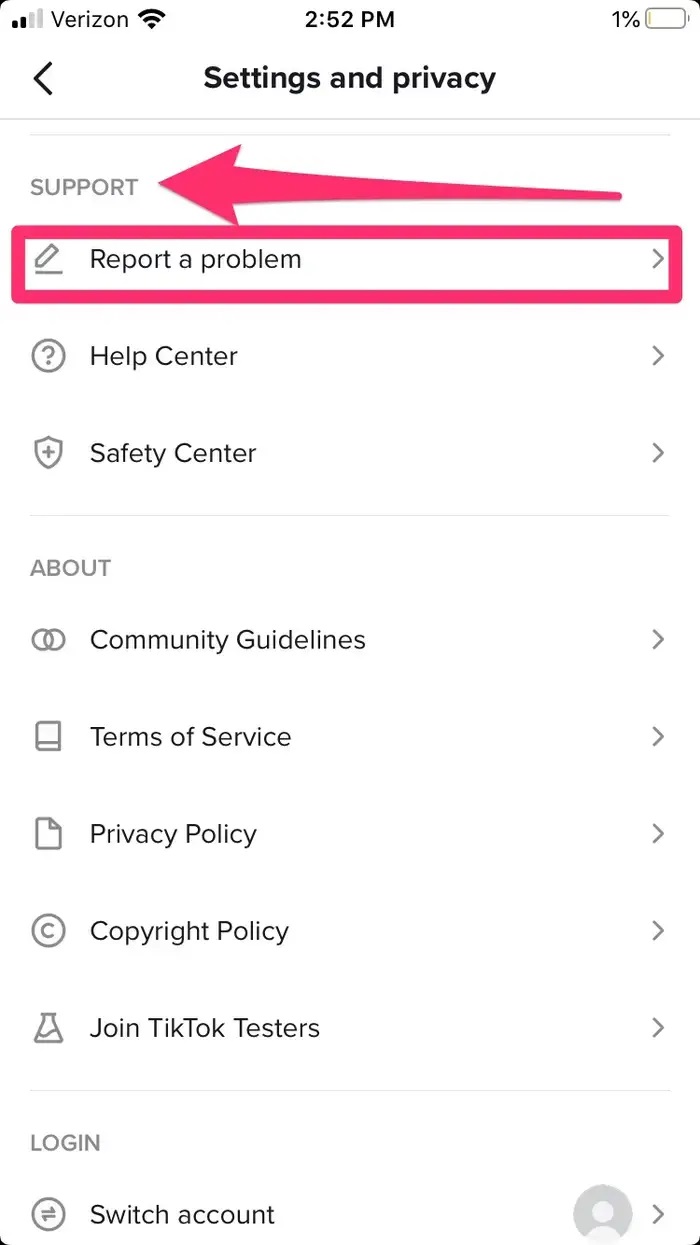The width and height of the screenshot is (700, 1245).
Task: Tap the back arrow in the header
Action: [43, 78]
